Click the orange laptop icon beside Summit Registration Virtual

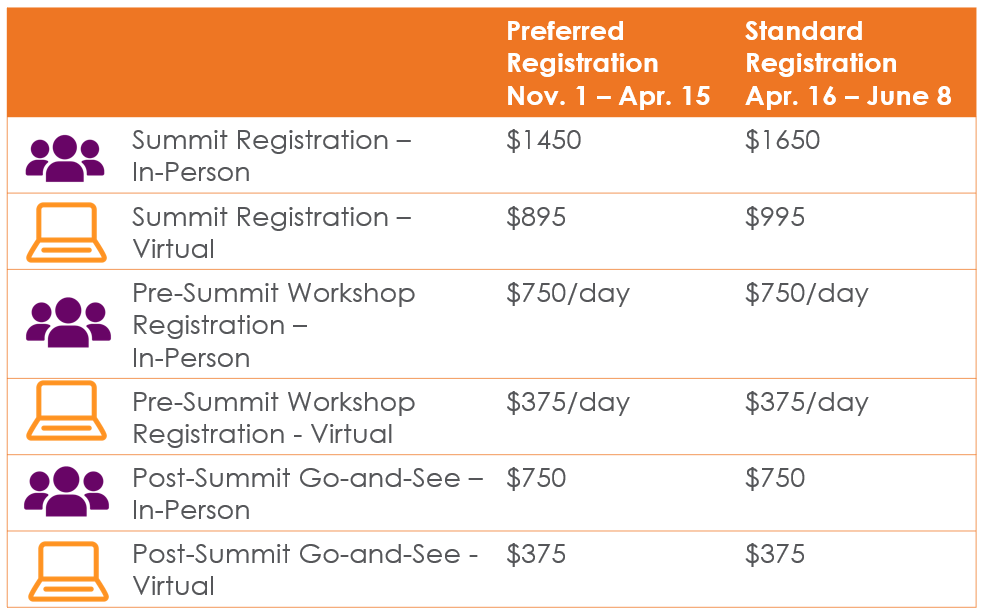click(x=66, y=233)
